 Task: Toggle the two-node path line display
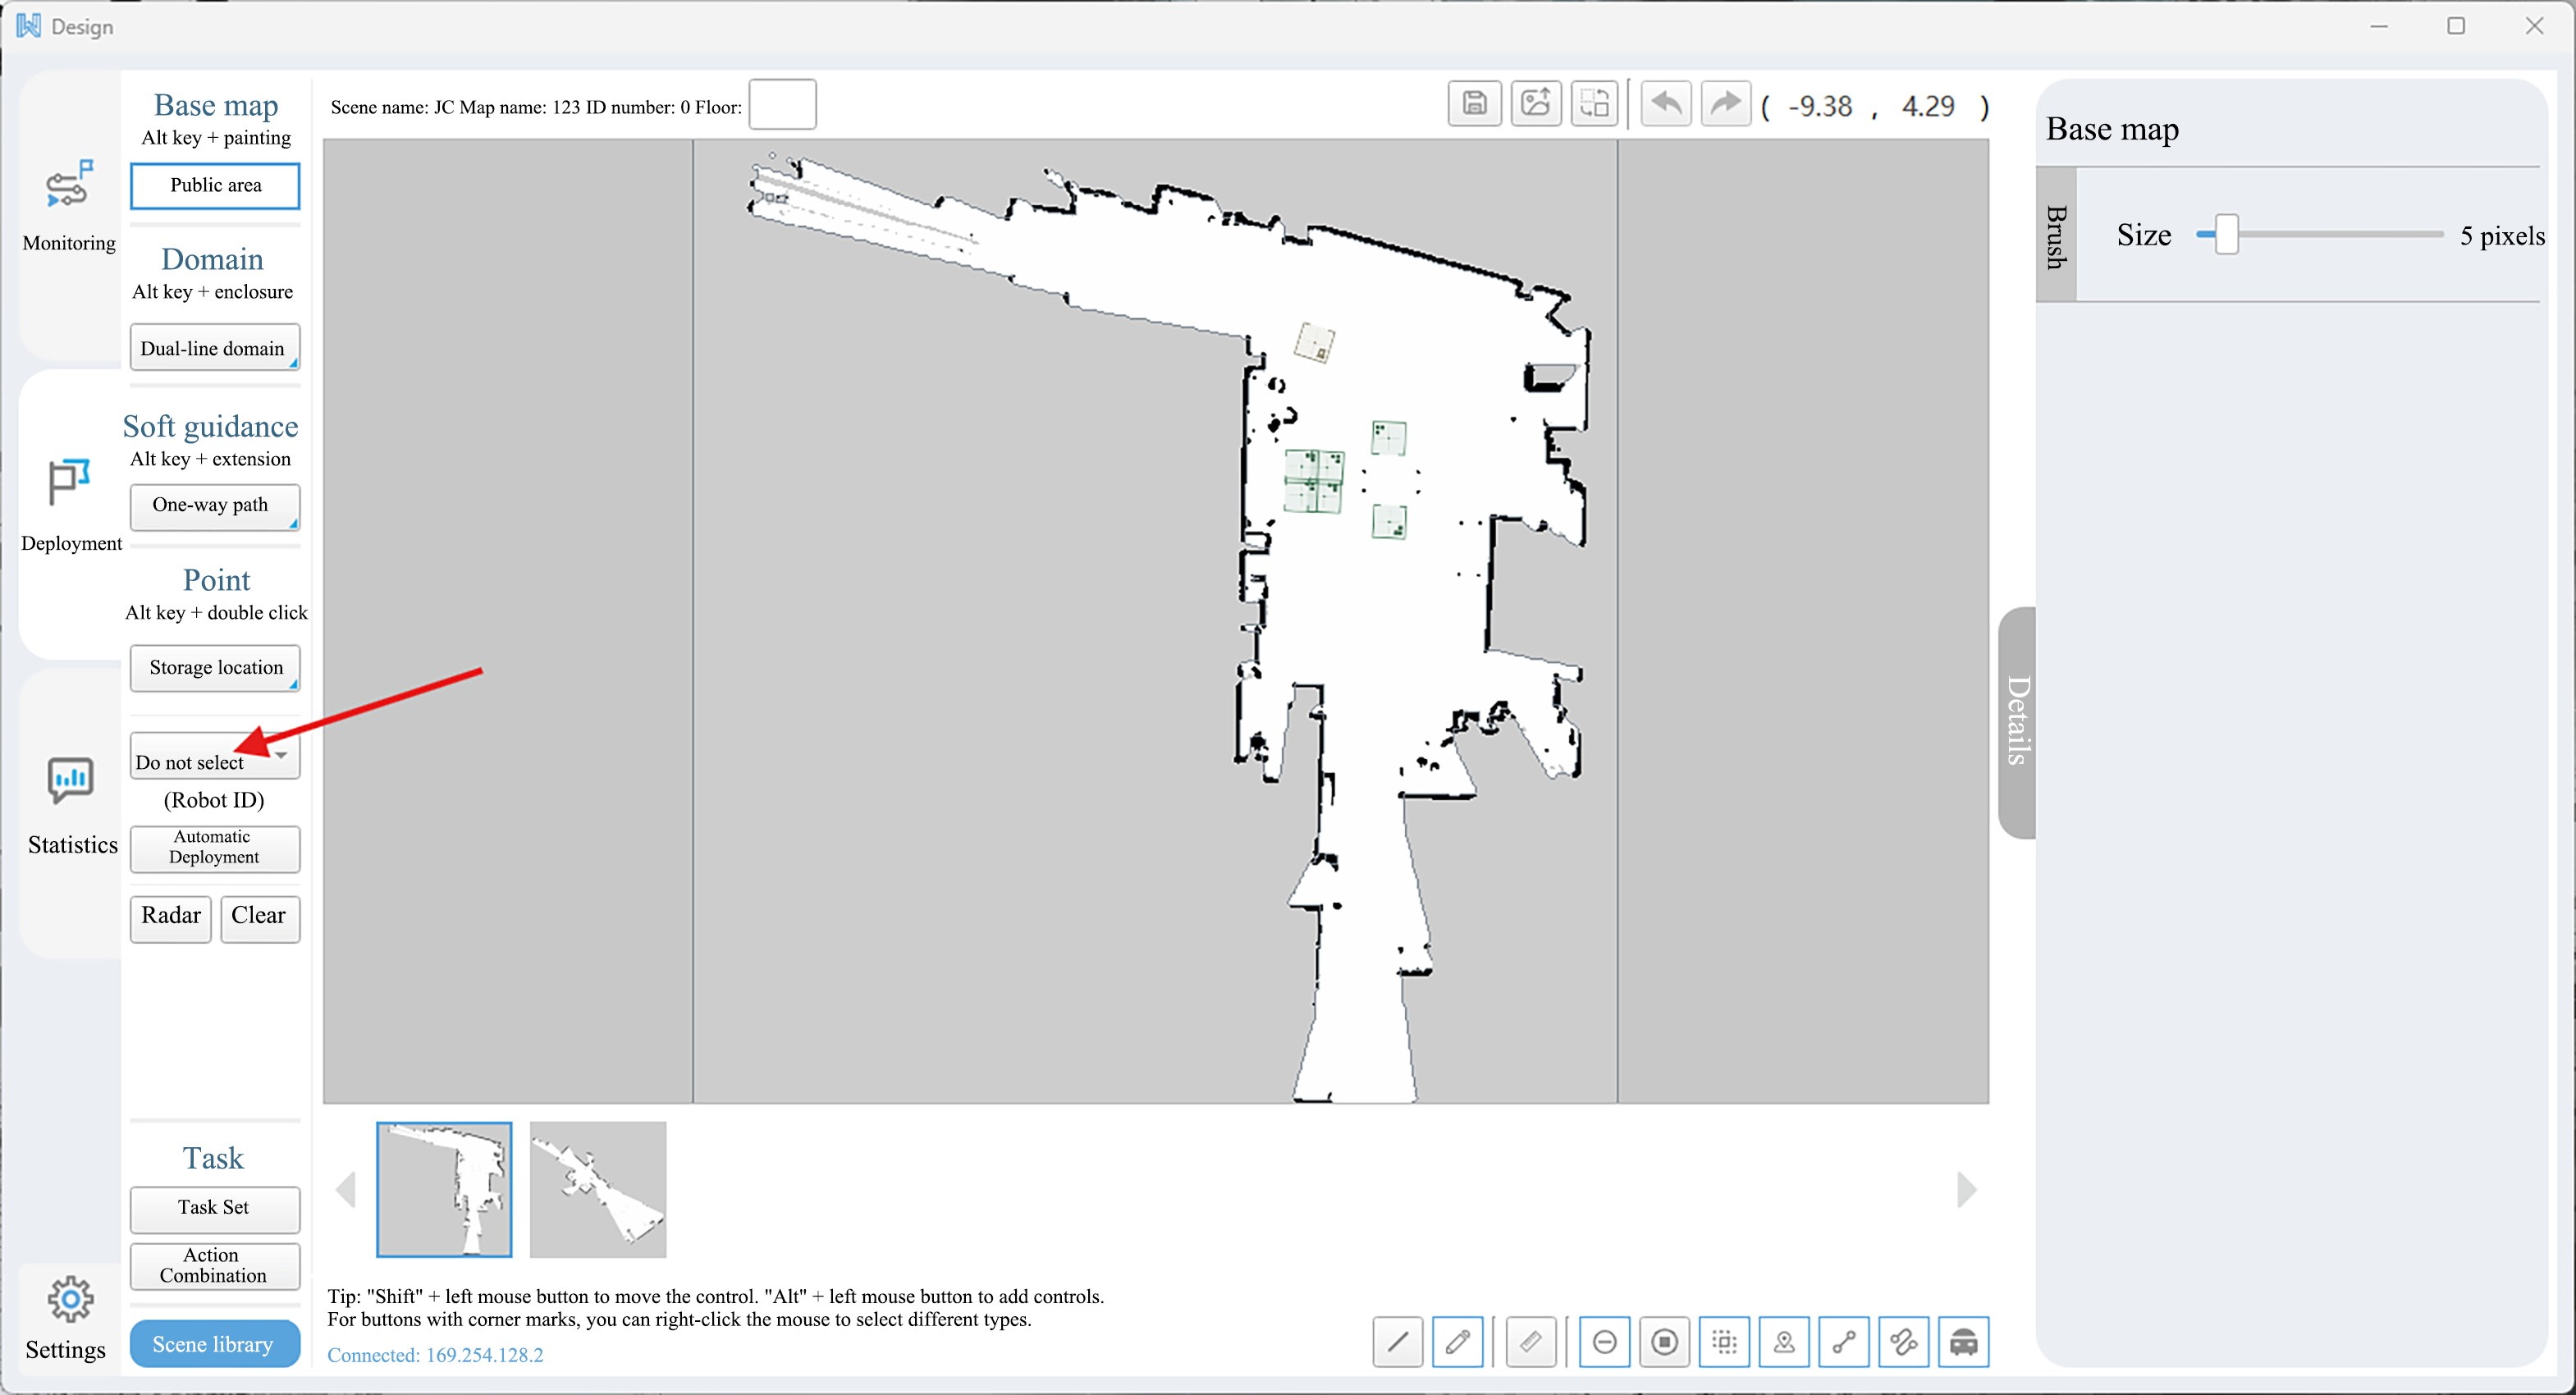tap(1843, 1341)
